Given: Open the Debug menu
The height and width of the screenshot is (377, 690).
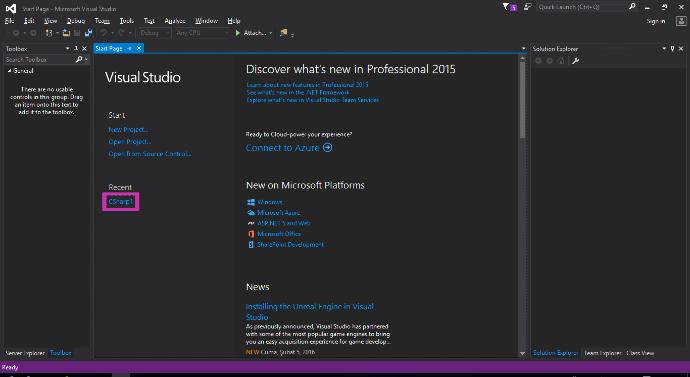Looking at the screenshot, I should pos(76,21).
